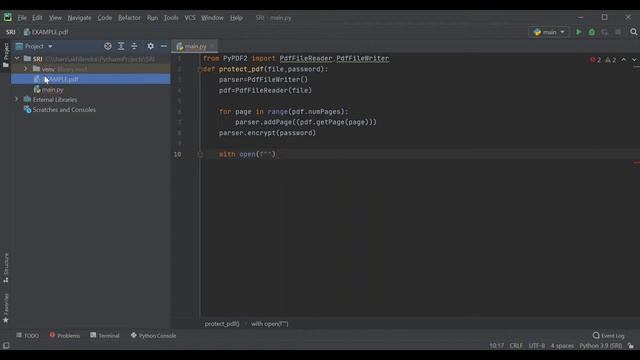The image size is (640, 360).
Task: Click the red errors count indicator
Action: tap(595, 60)
